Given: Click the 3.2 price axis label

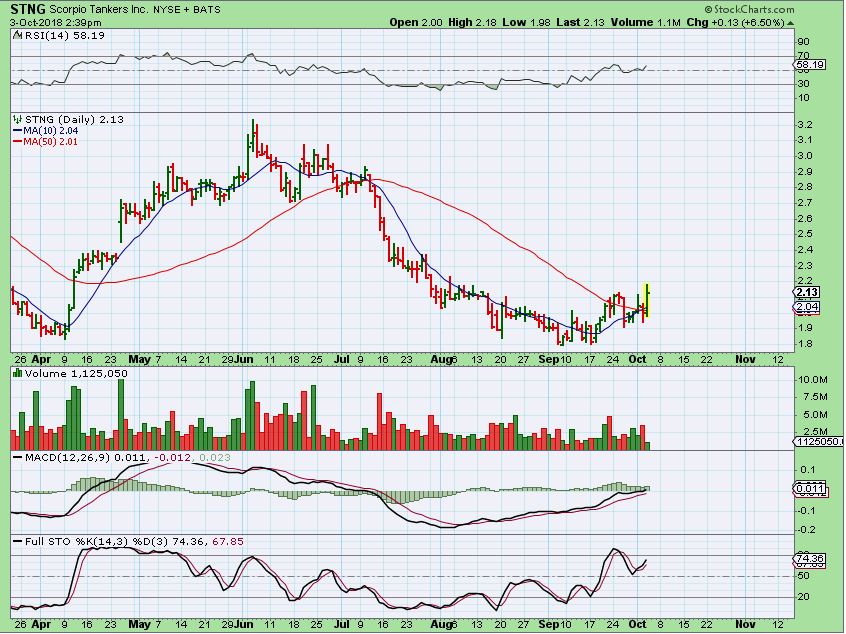Looking at the screenshot, I should pyautogui.click(x=804, y=125).
